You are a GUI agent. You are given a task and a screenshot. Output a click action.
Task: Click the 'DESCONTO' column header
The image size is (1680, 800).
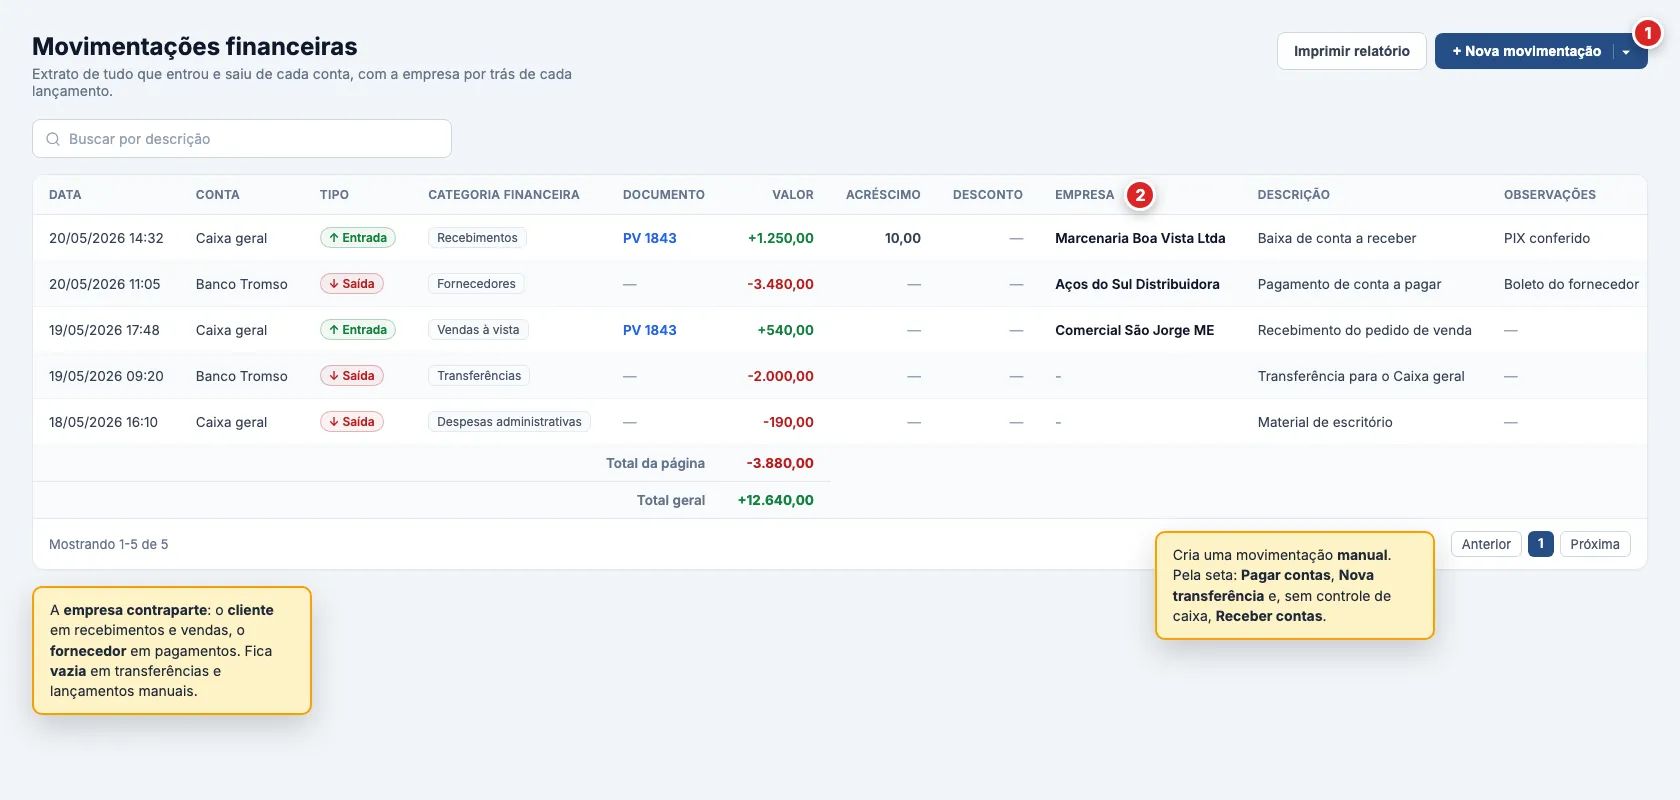(x=988, y=195)
